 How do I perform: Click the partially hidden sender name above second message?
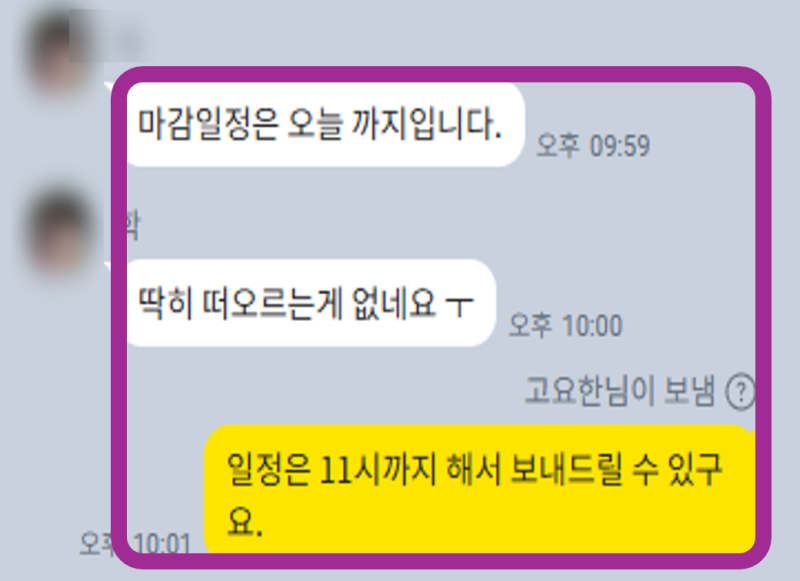(132, 225)
